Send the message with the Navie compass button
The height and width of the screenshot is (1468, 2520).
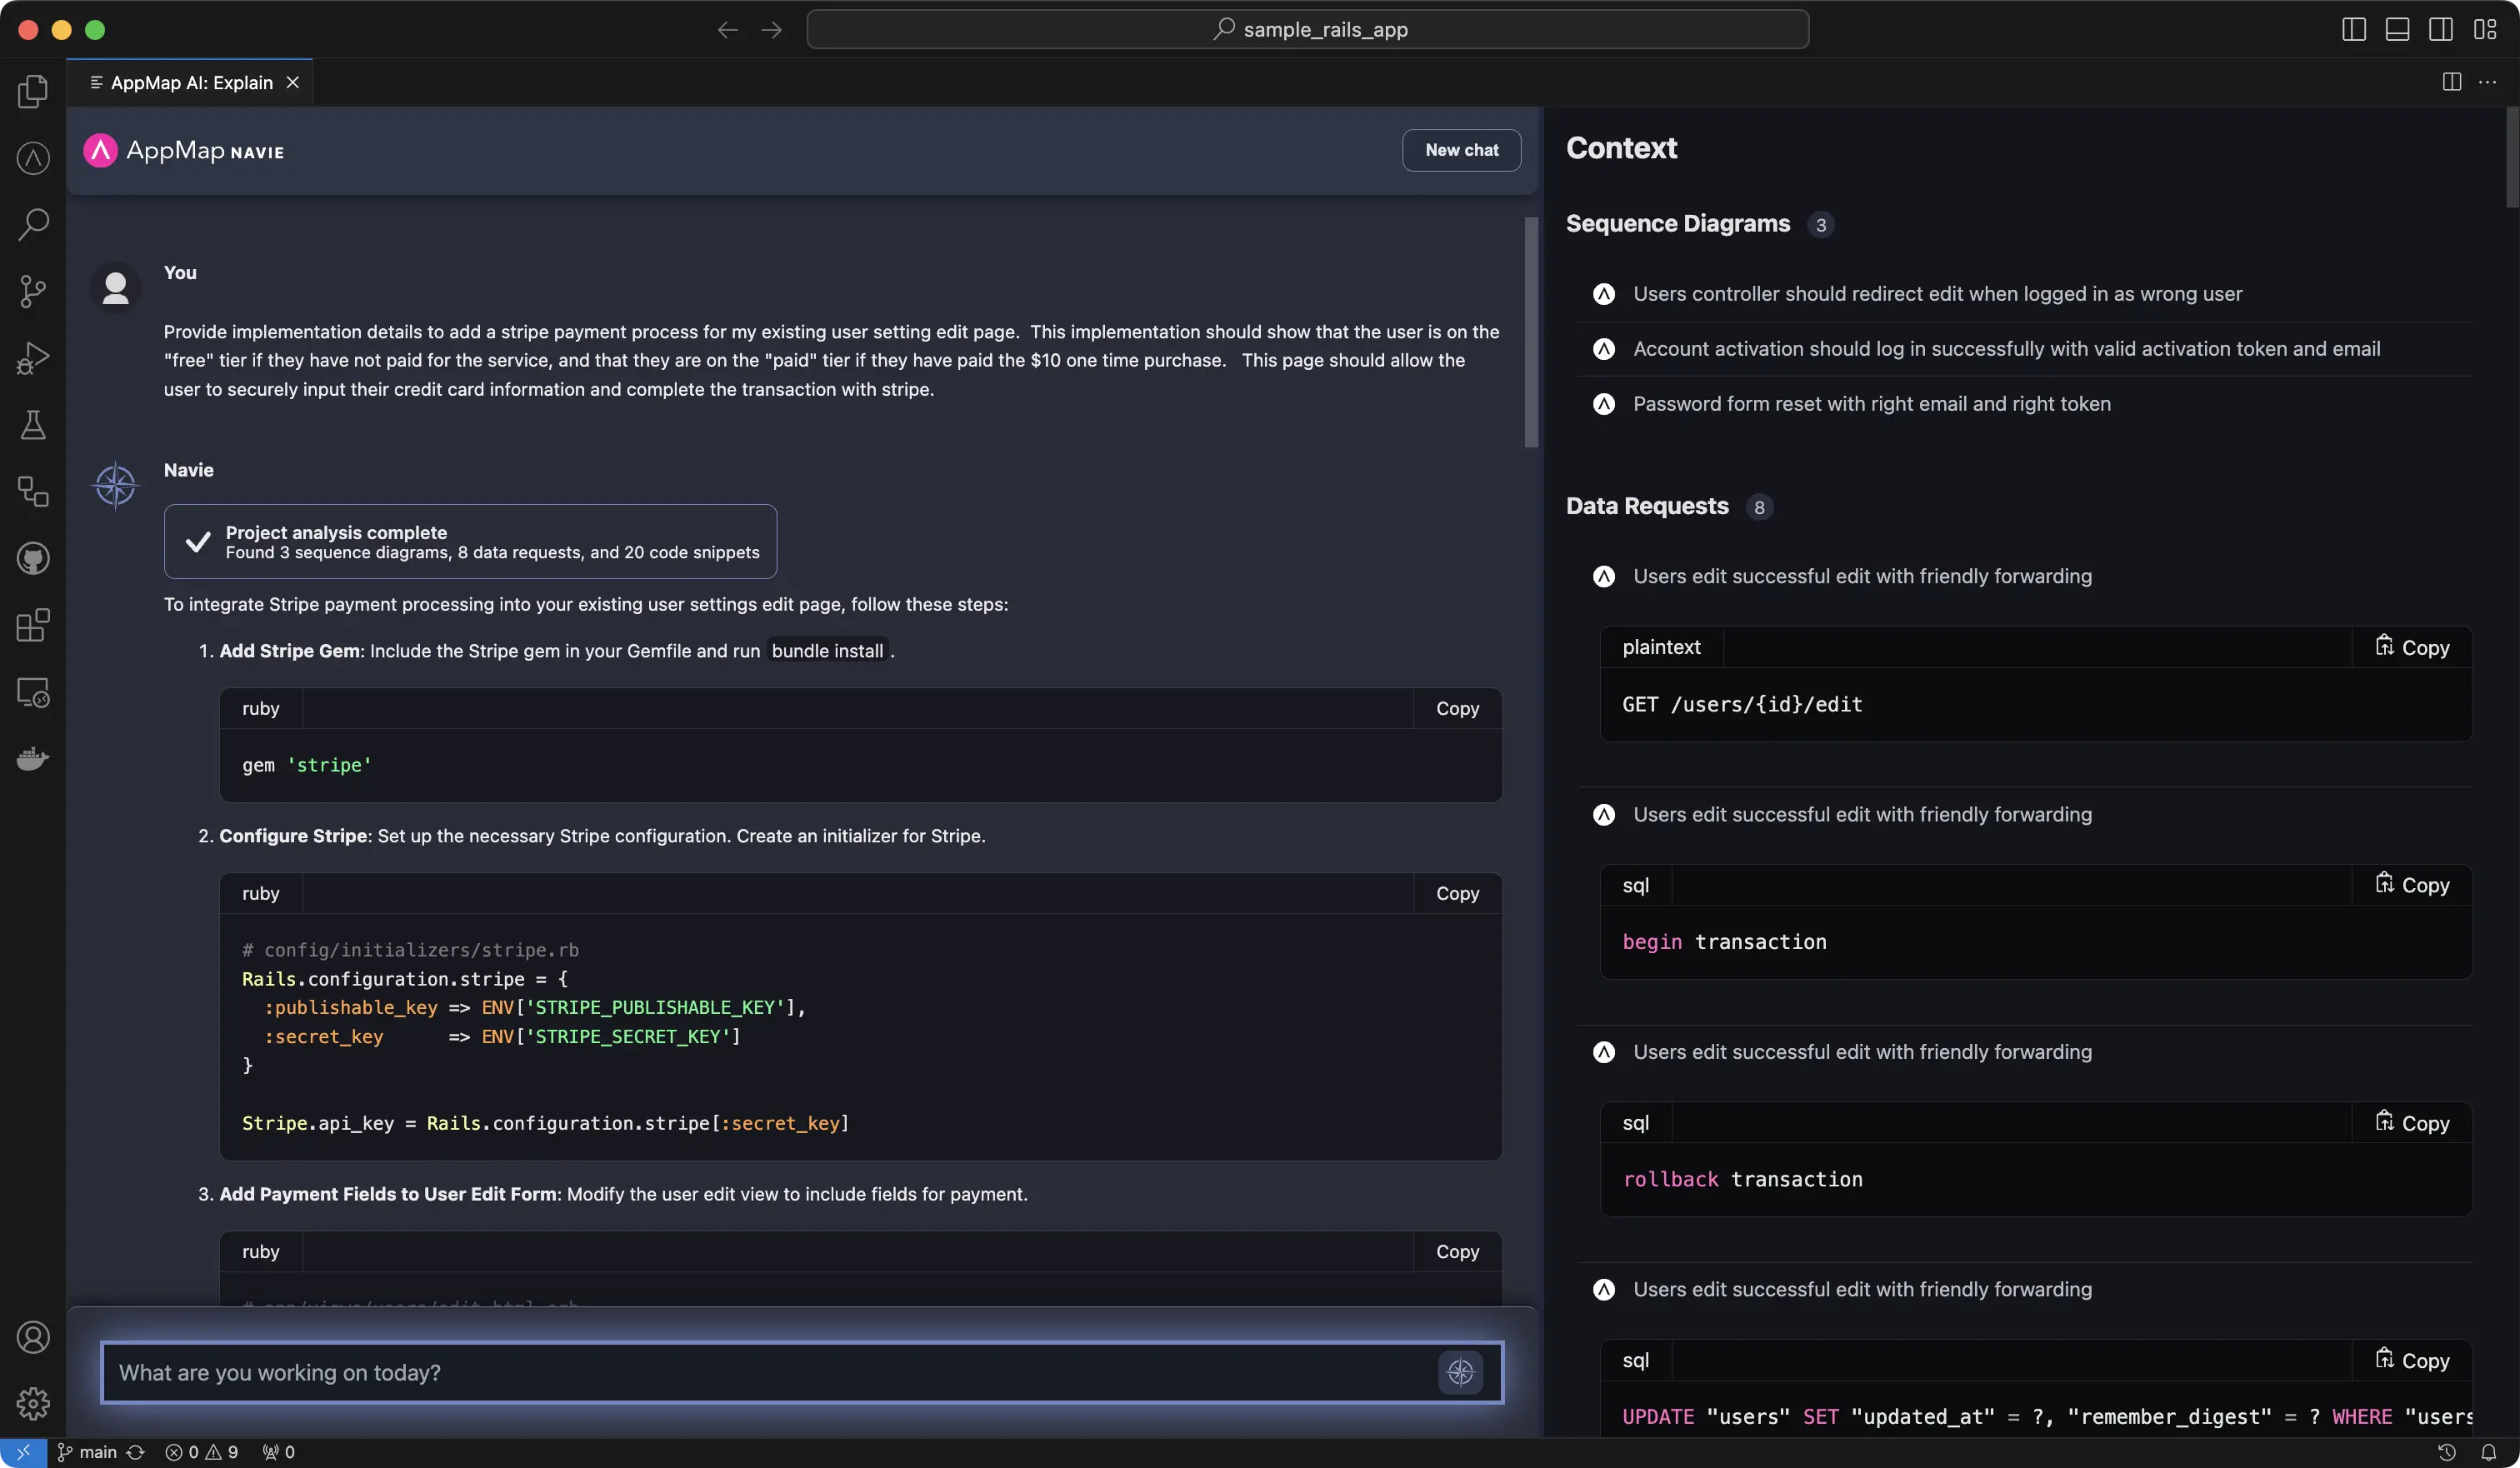tap(1460, 1372)
